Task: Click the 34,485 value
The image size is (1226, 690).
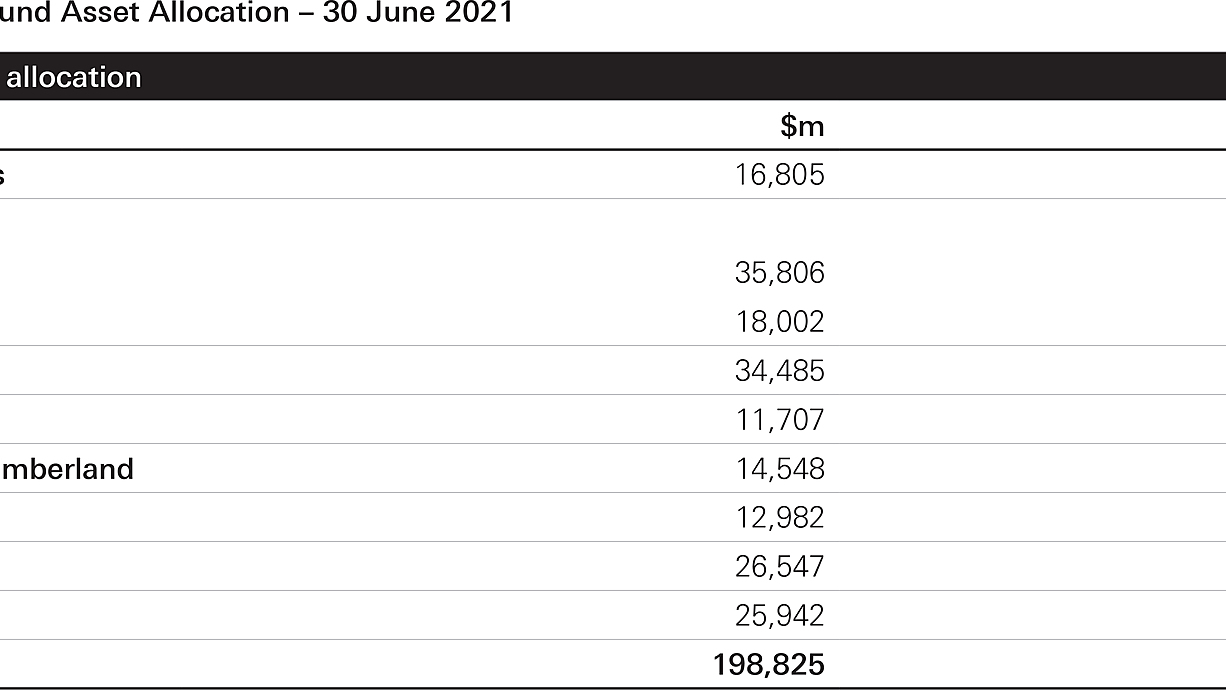Action: point(780,371)
